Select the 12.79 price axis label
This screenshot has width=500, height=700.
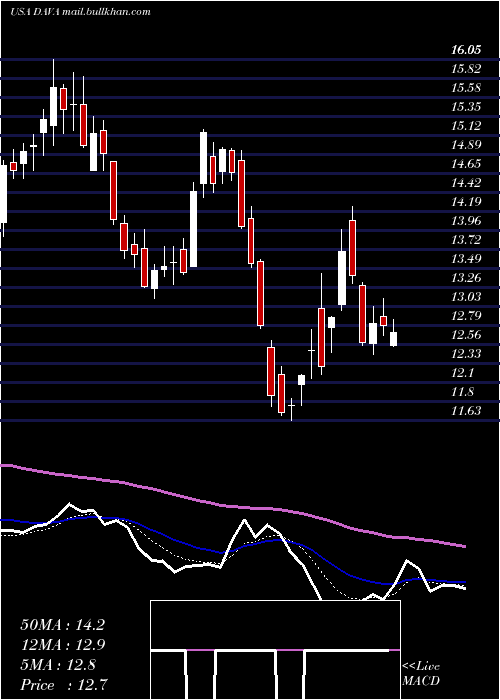click(x=466, y=316)
